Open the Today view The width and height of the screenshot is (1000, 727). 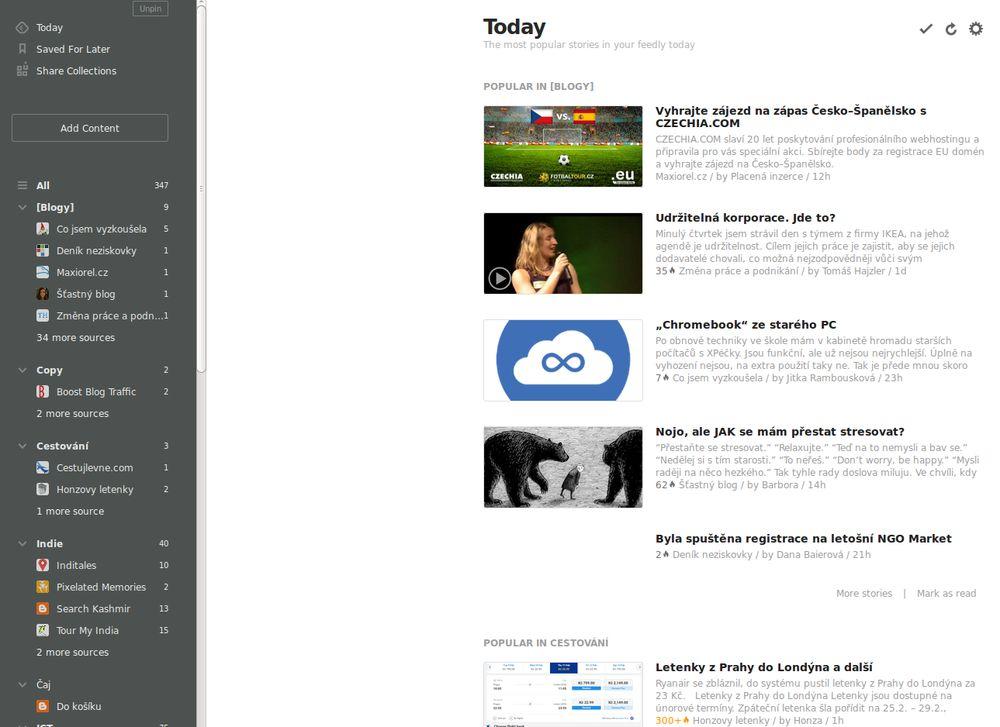click(x=49, y=27)
